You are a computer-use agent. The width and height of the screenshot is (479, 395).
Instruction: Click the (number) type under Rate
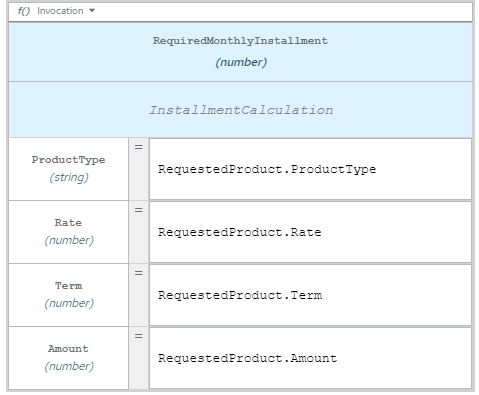coord(69,240)
